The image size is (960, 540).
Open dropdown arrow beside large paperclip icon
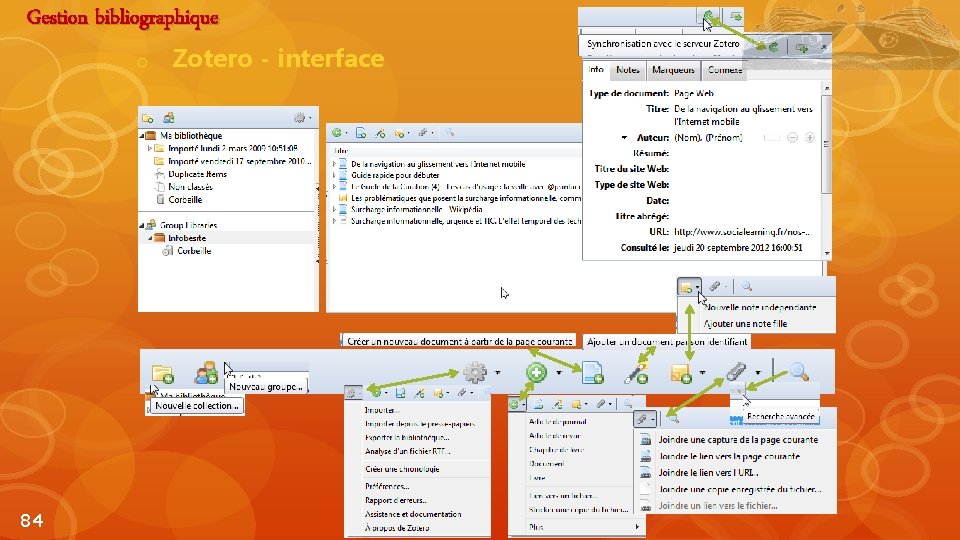758,372
